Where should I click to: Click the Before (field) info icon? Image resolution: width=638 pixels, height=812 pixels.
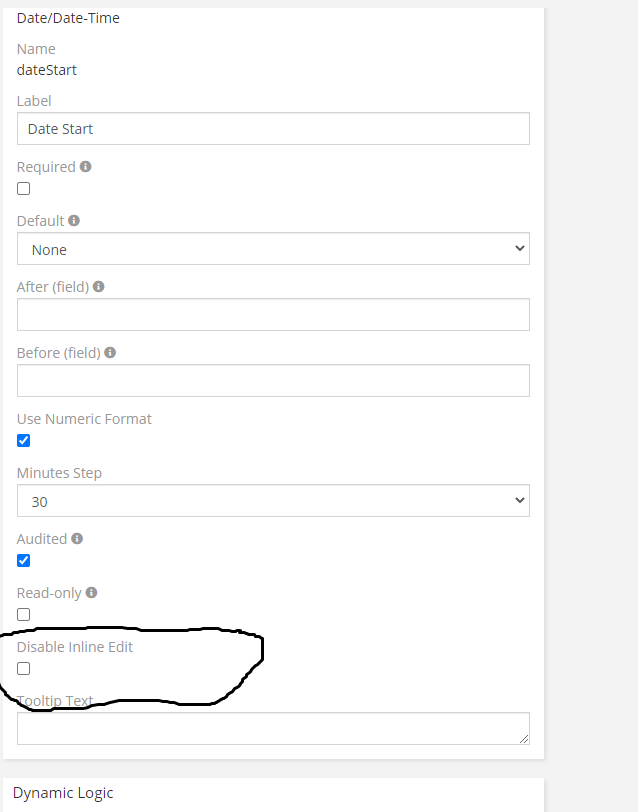110,353
